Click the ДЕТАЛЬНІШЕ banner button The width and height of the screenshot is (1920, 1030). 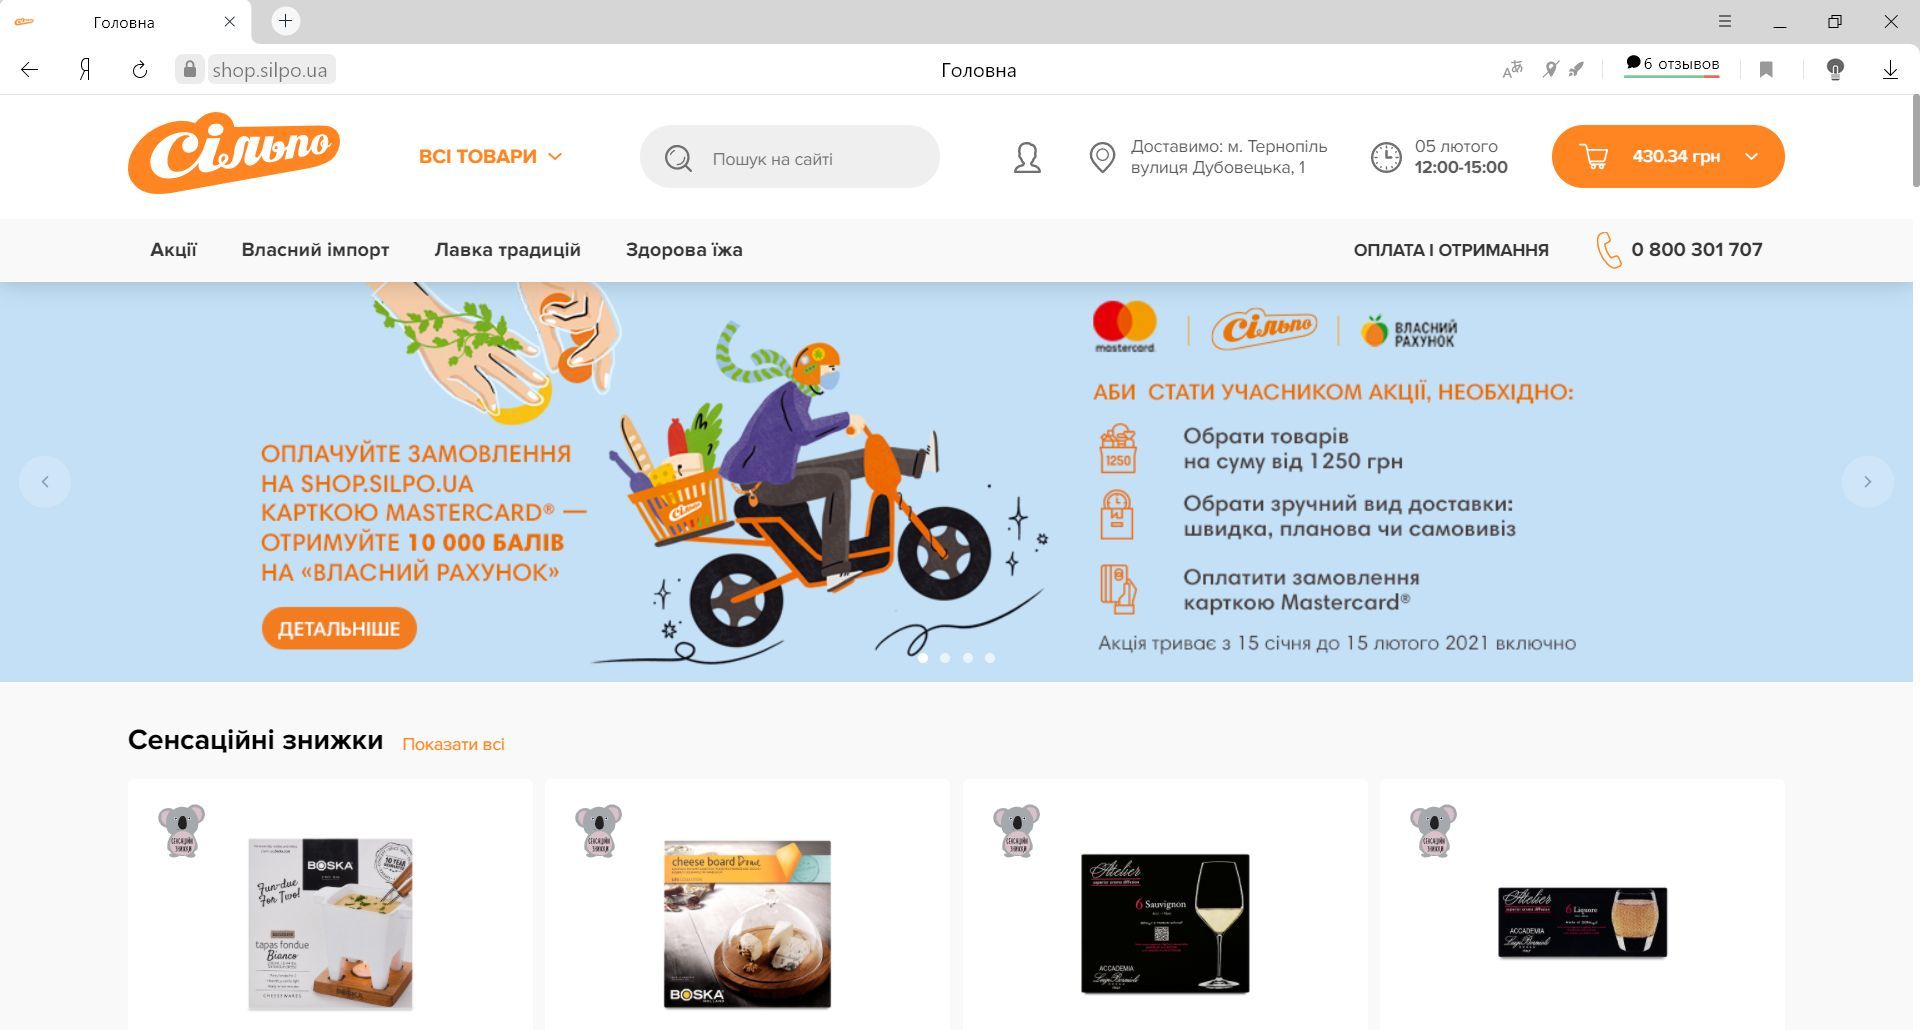[339, 628]
